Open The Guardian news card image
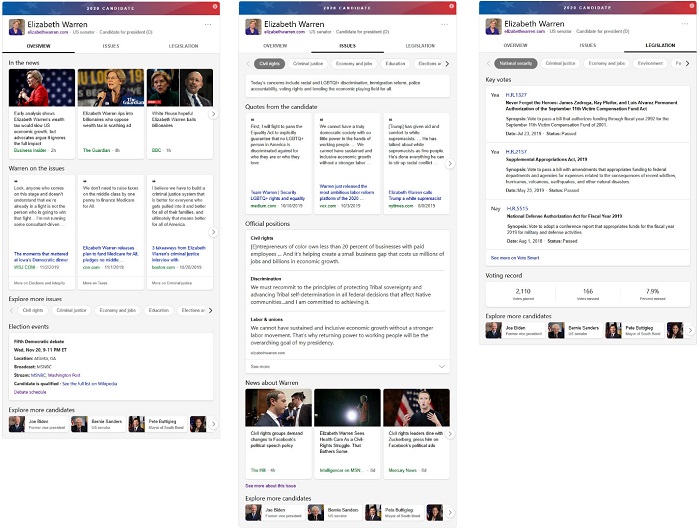The width and height of the screenshot is (700, 529). (111, 87)
